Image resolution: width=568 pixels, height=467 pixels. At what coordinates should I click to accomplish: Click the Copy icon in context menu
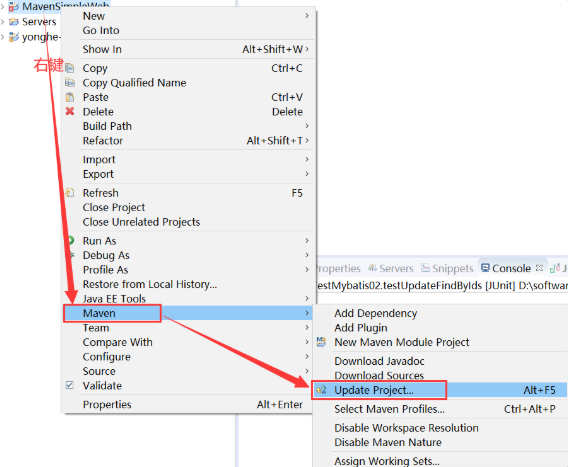(70, 68)
